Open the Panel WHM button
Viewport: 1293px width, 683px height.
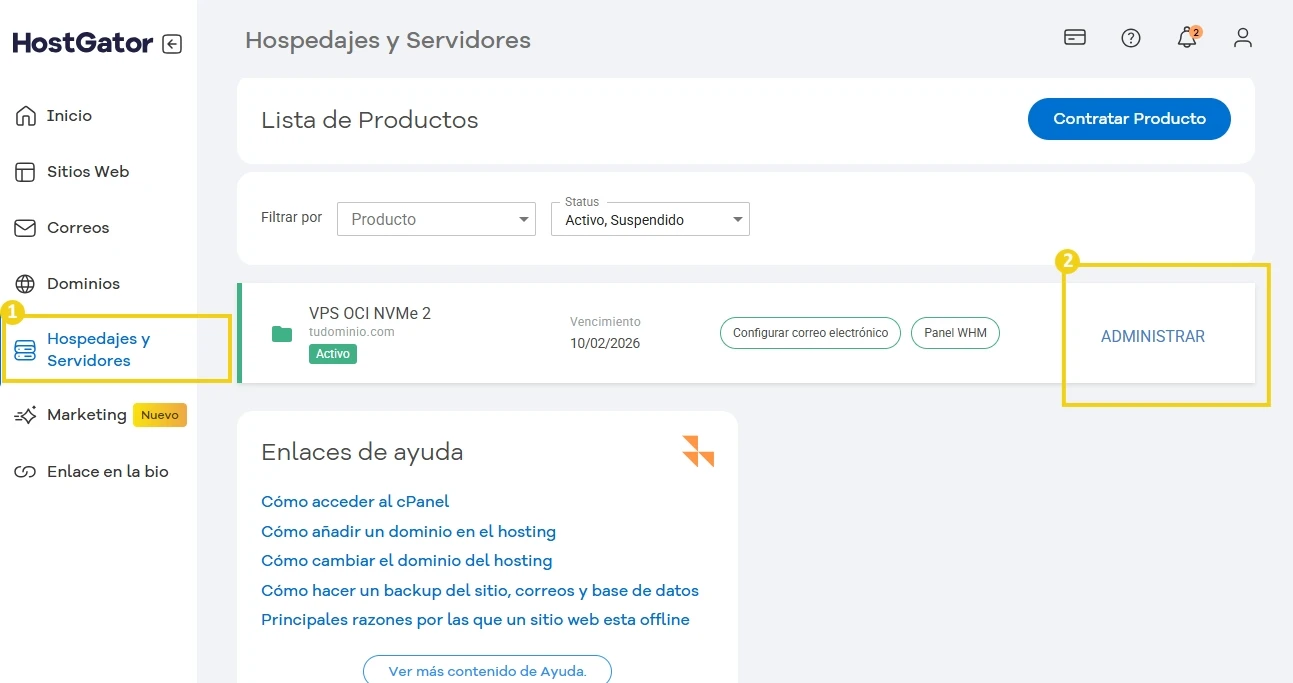coord(955,333)
